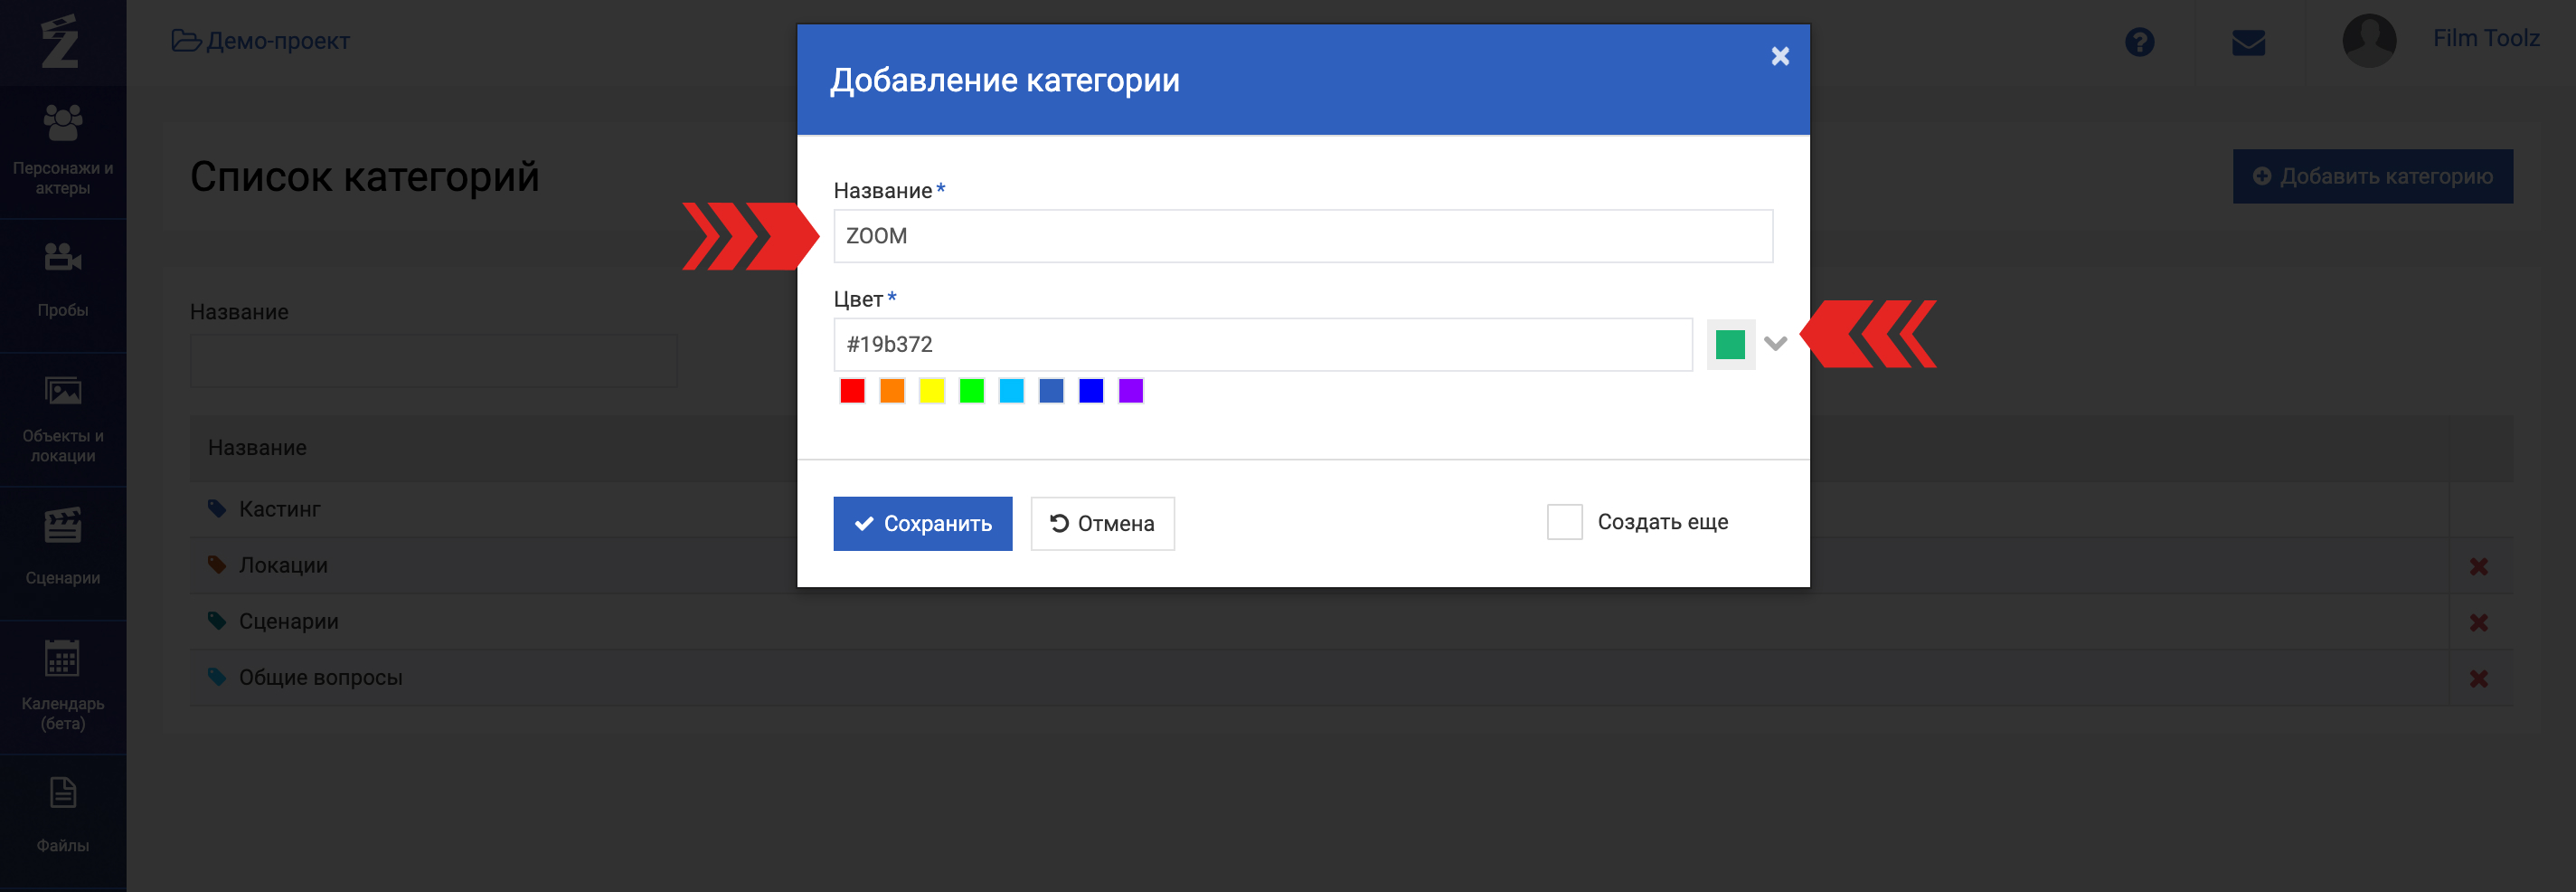Open the messages envelope icon
The image size is (2576, 892).
point(2248,43)
